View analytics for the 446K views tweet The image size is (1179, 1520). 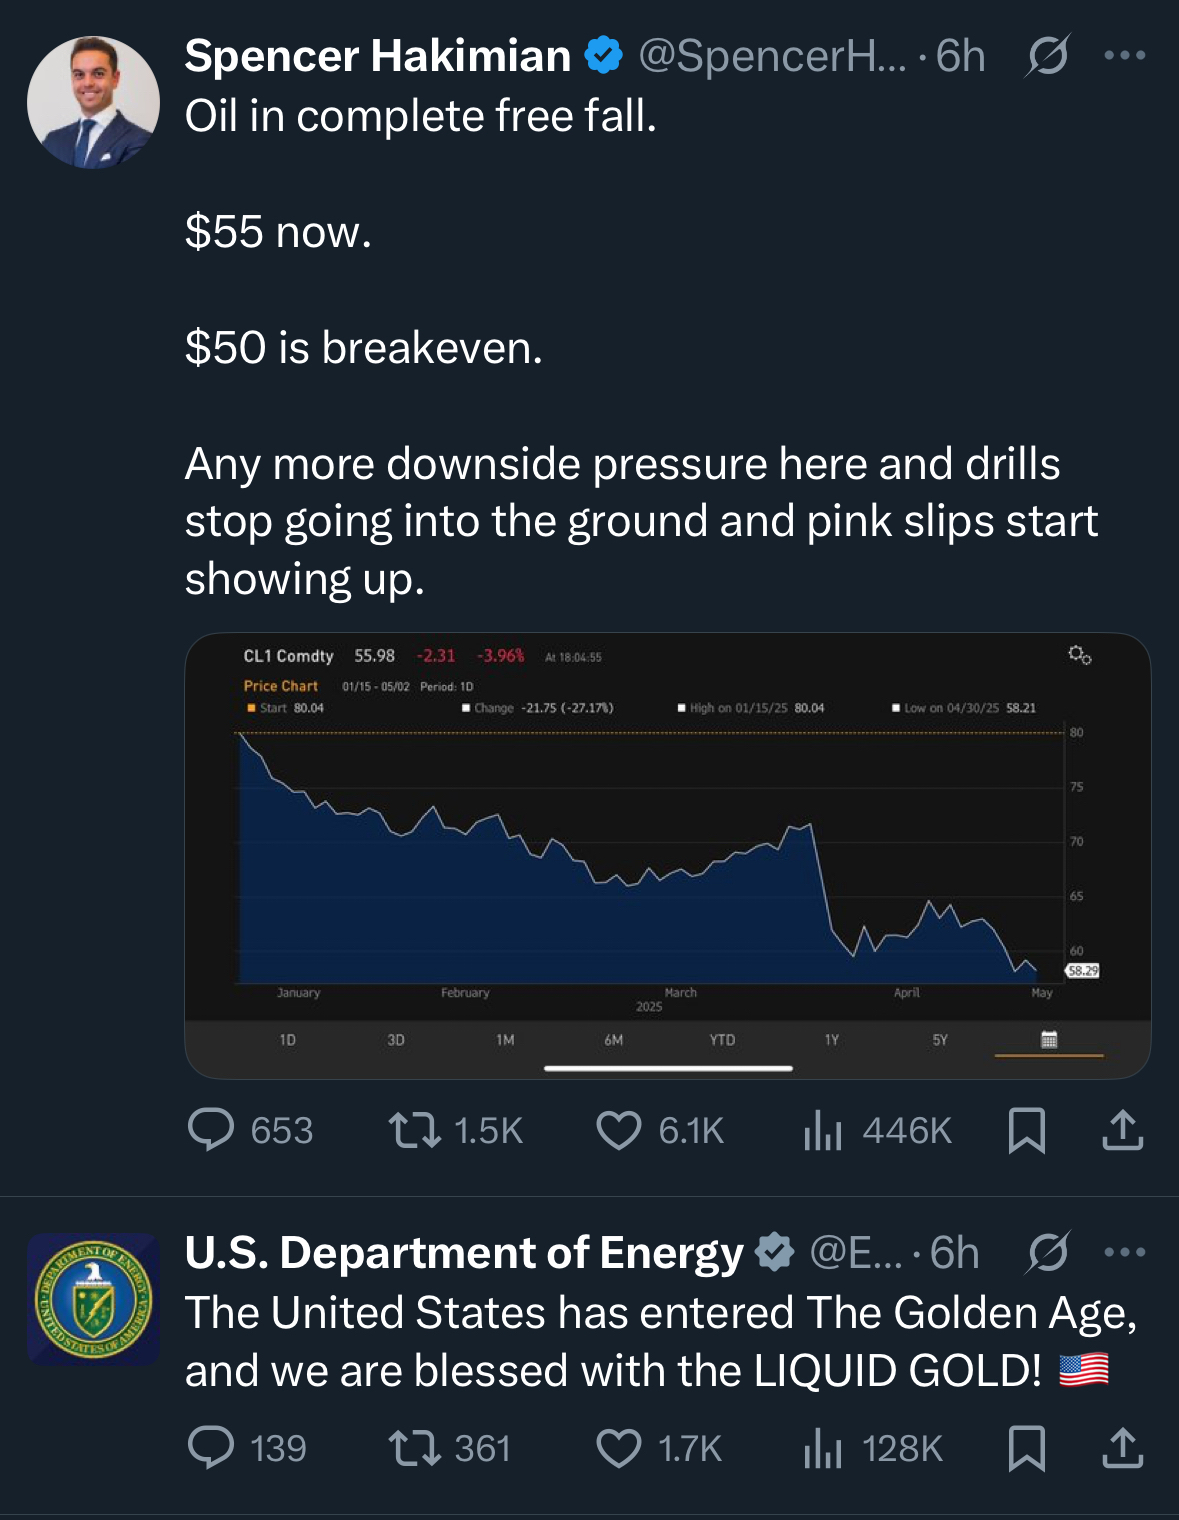pos(823,1130)
